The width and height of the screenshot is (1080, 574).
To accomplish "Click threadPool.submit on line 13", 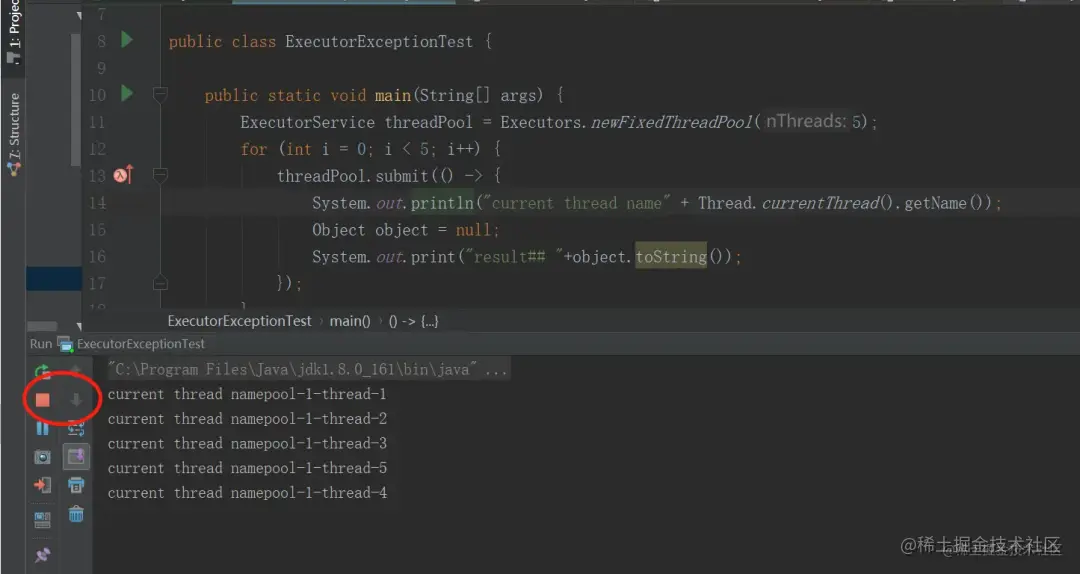I will tap(353, 176).
